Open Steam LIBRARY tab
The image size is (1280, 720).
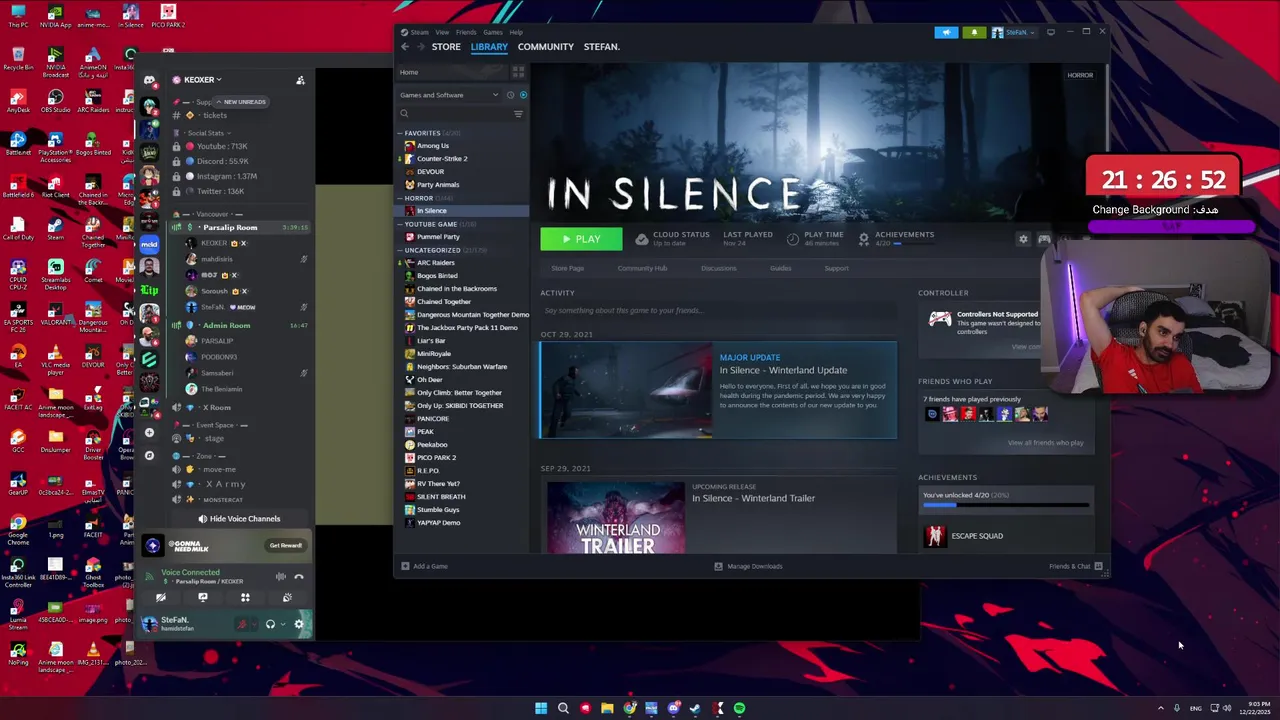[x=489, y=47]
